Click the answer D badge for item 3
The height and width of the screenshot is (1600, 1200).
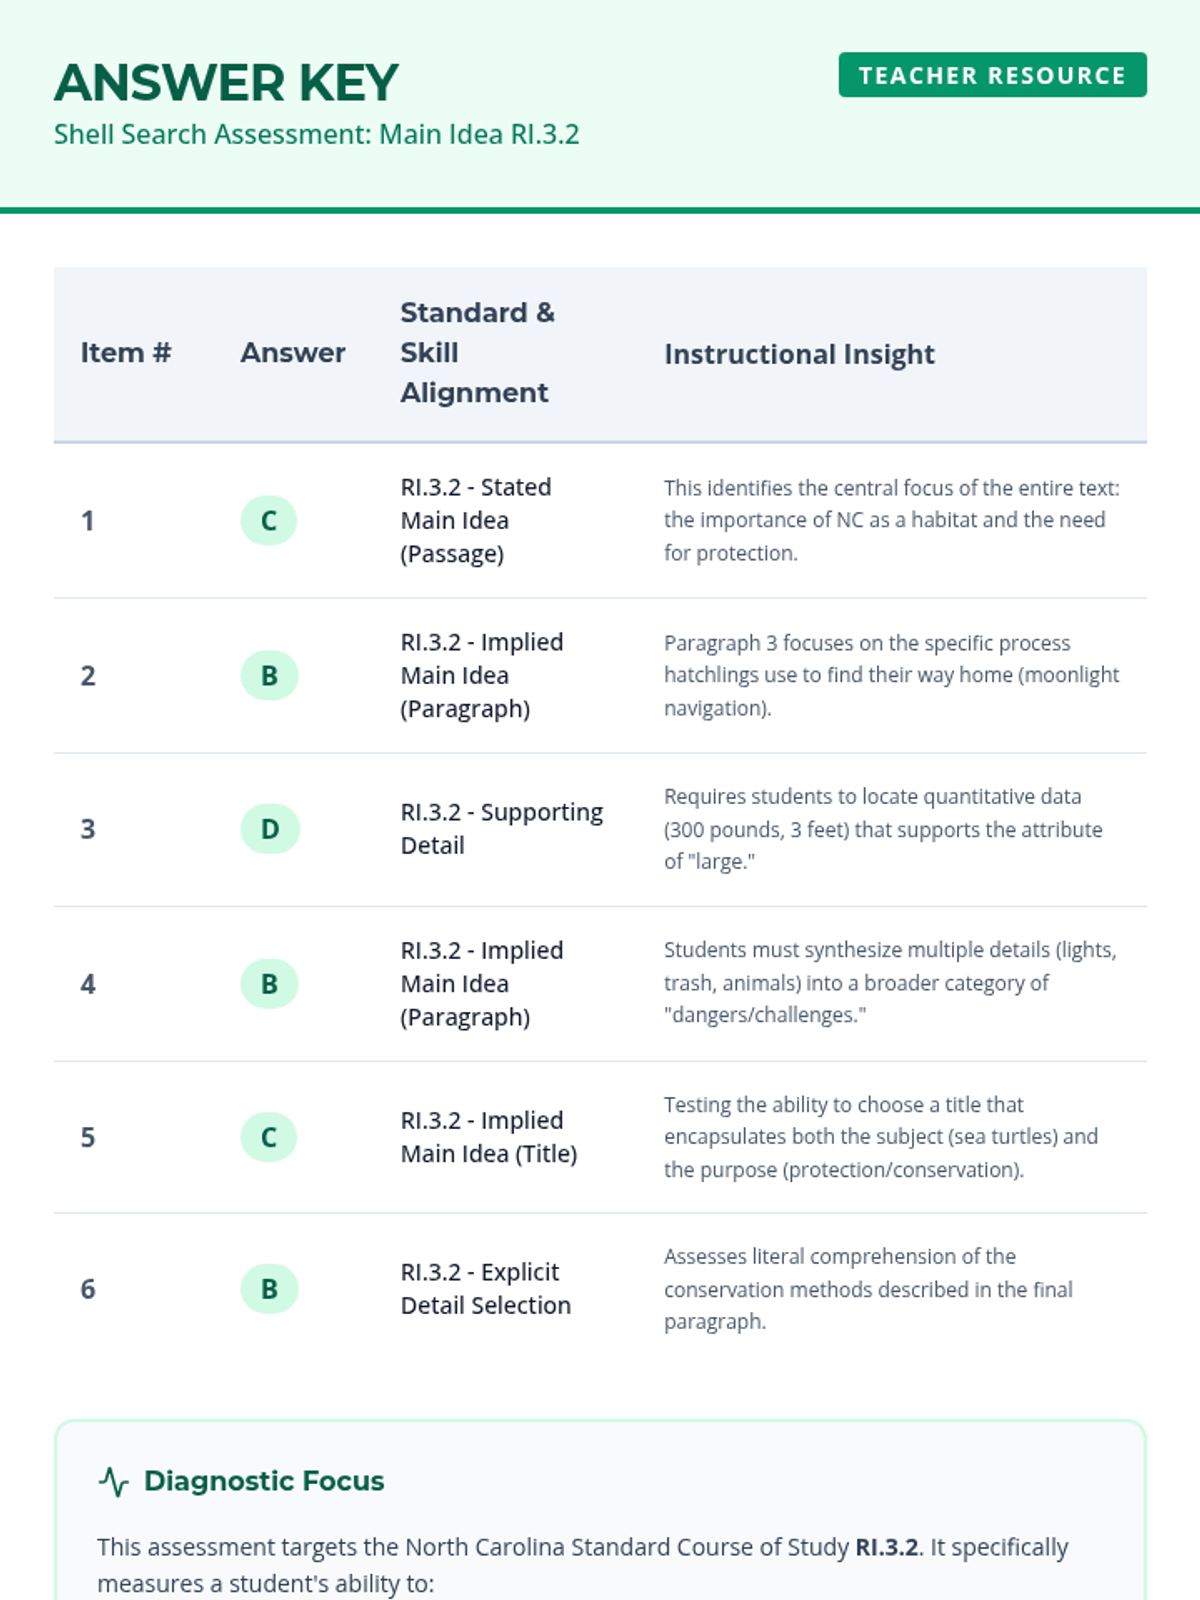(x=270, y=829)
